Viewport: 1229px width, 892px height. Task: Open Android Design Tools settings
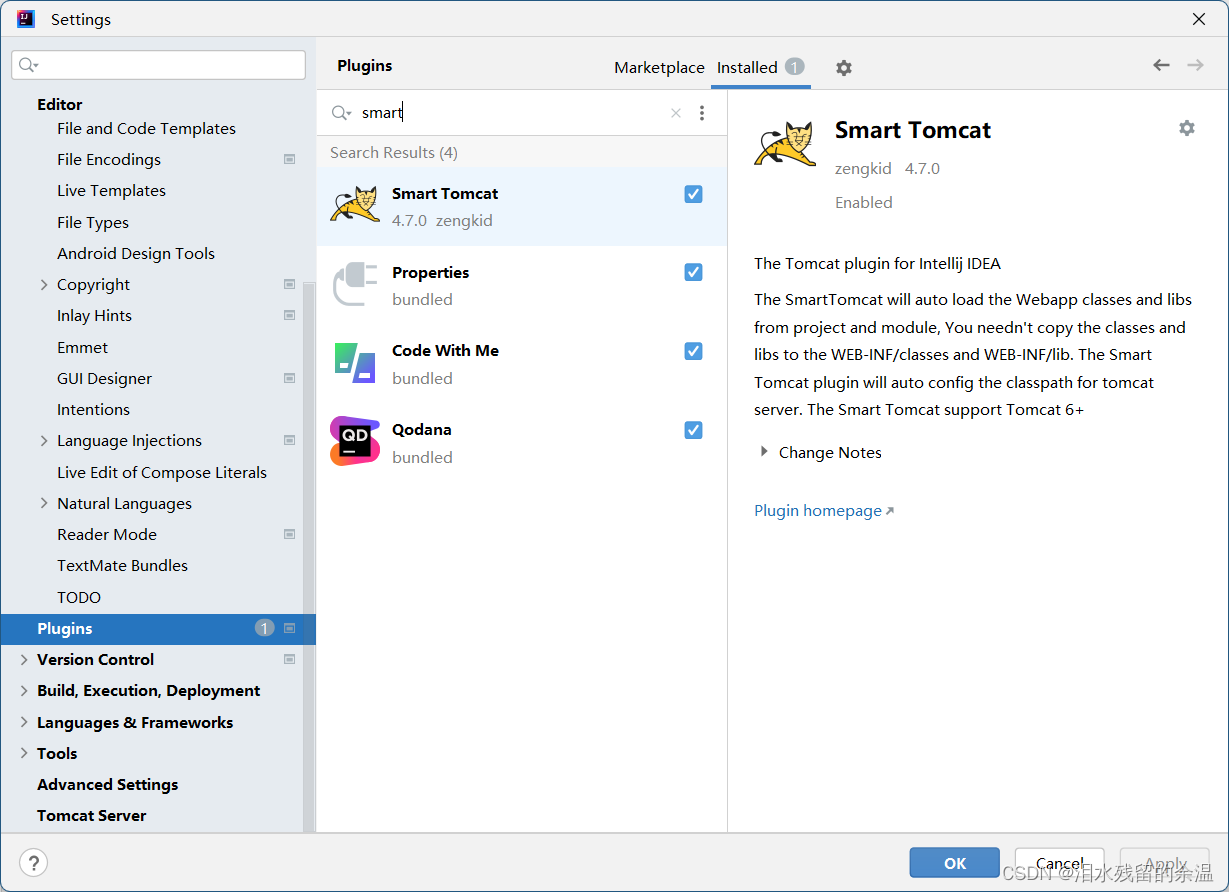point(136,253)
